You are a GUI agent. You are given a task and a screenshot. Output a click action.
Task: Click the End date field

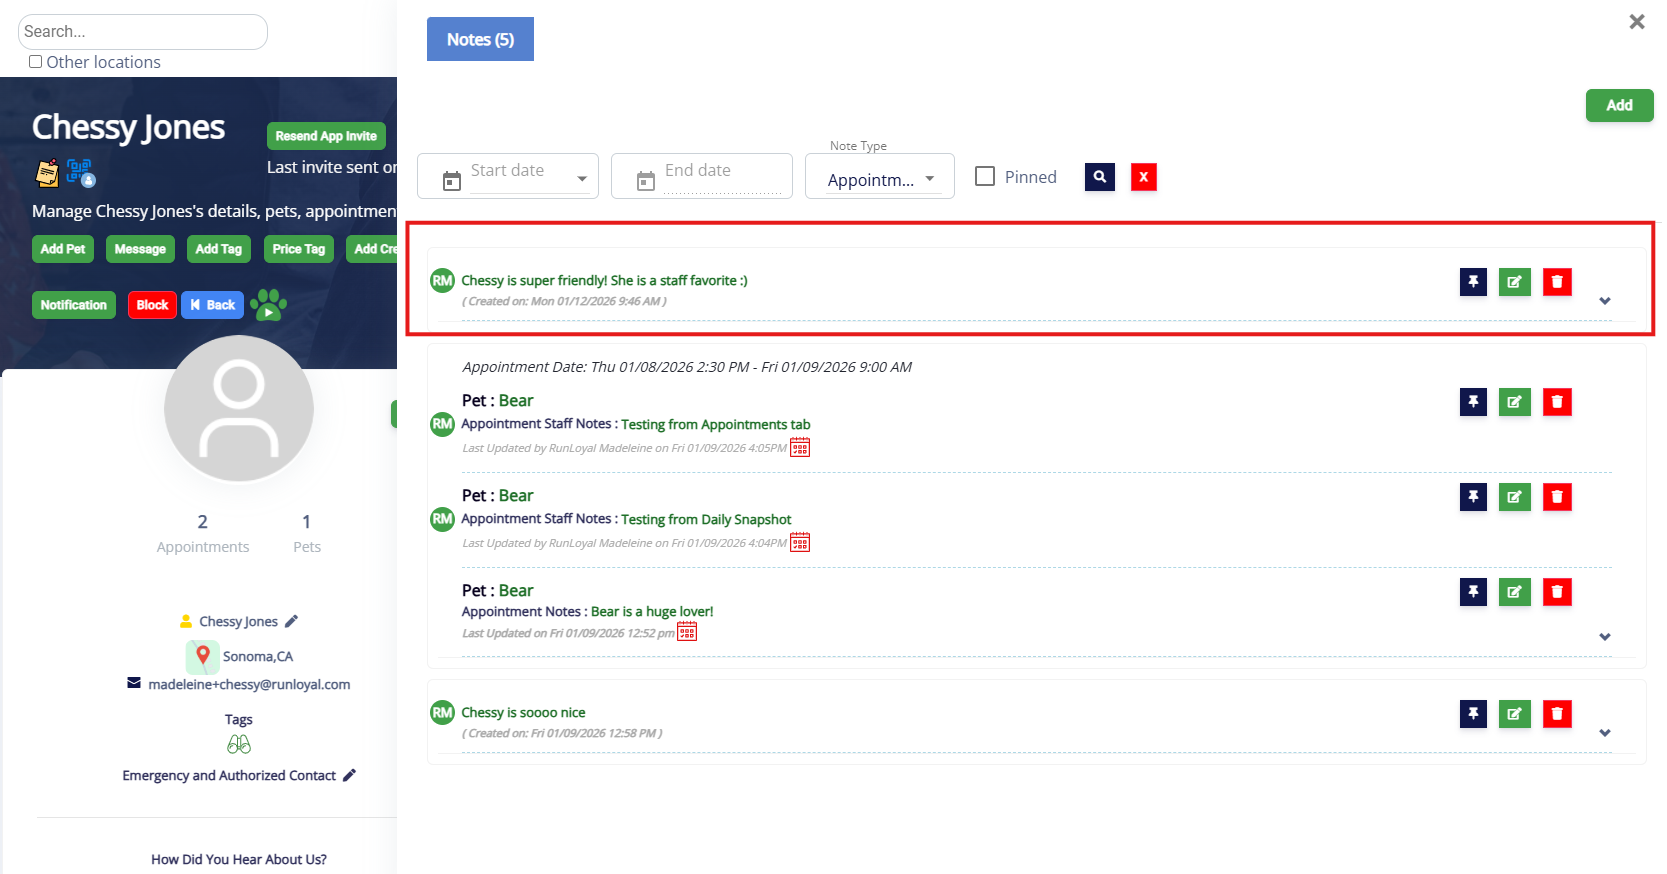click(x=702, y=176)
